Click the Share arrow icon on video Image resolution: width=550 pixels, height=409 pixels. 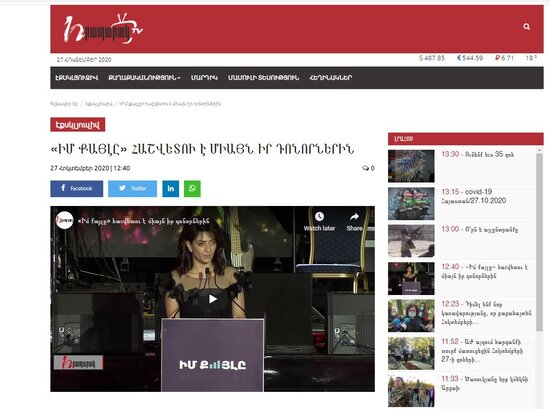click(354, 217)
